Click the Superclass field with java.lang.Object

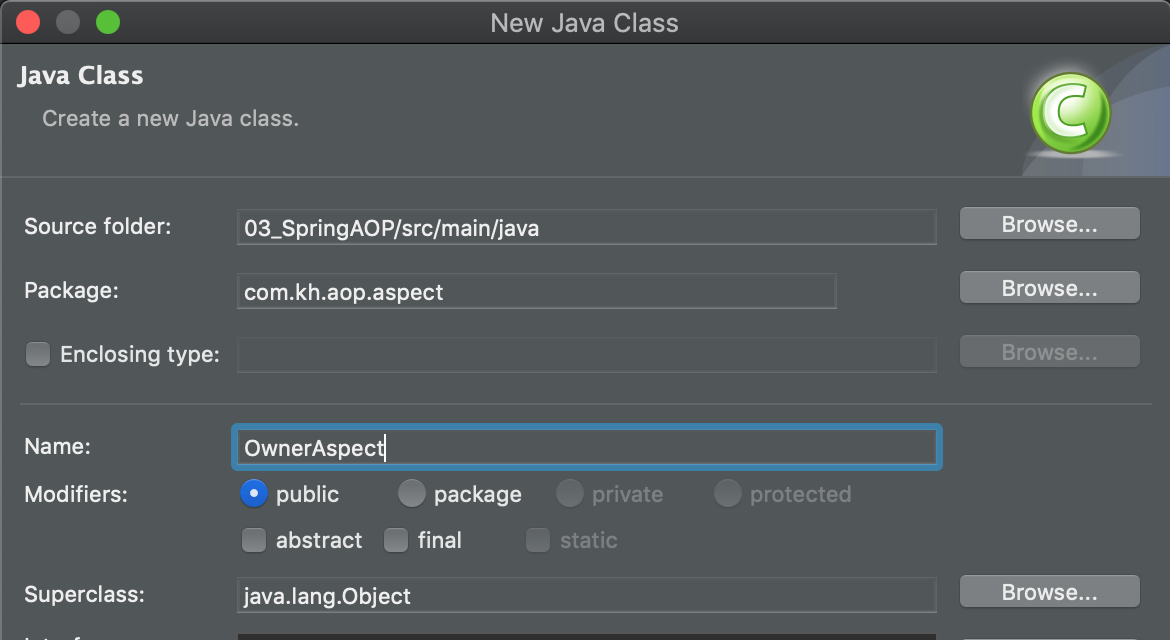coord(586,594)
